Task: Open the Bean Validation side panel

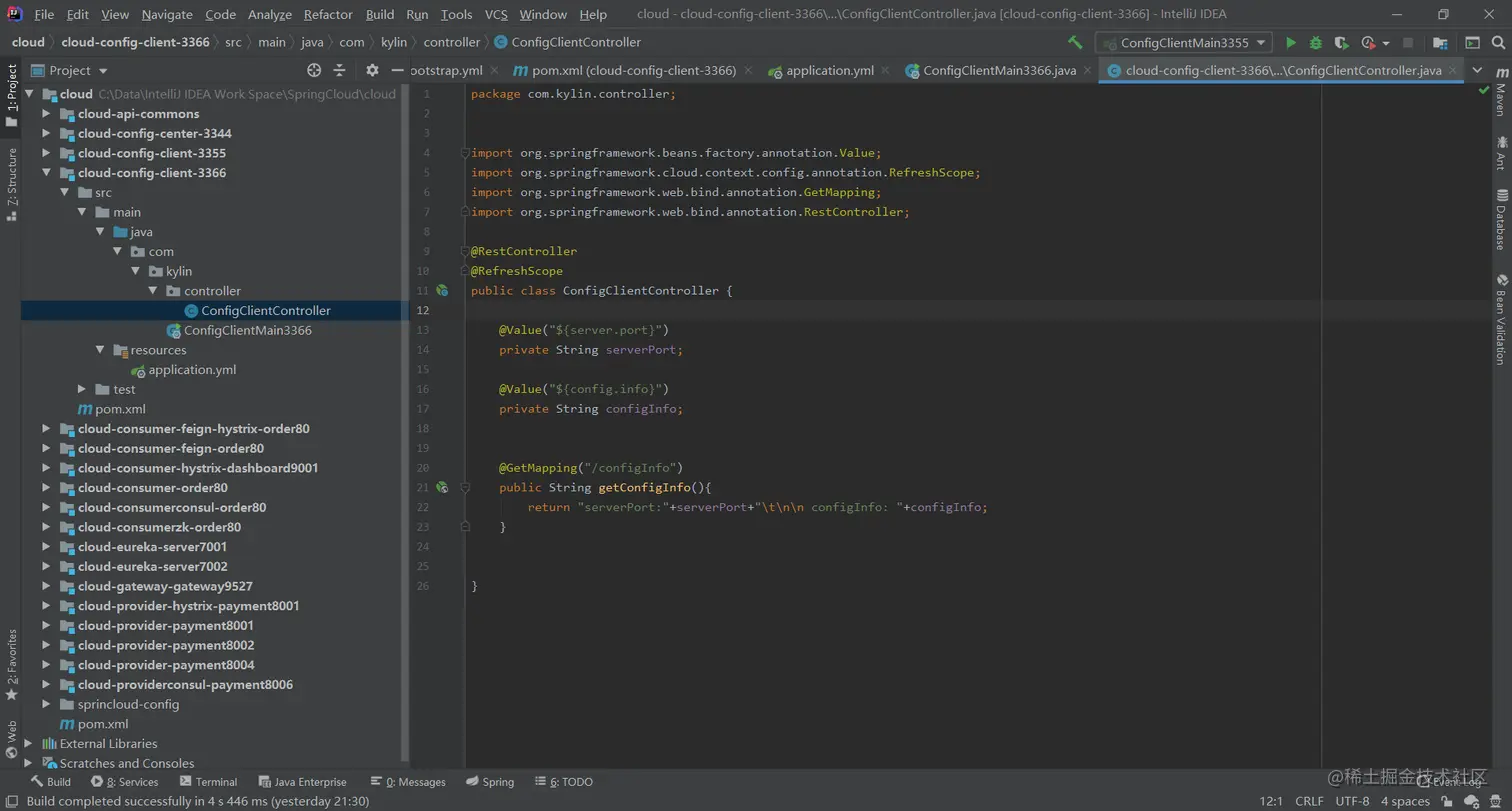Action: click(x=1500, y=320)
